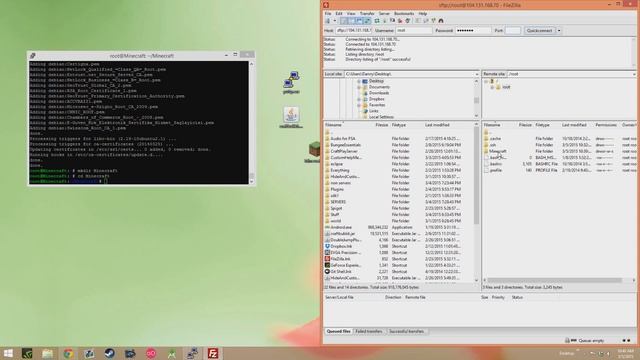Open the Local site path dropdown
Screen dimensions: 640x360
click(476, 74)
